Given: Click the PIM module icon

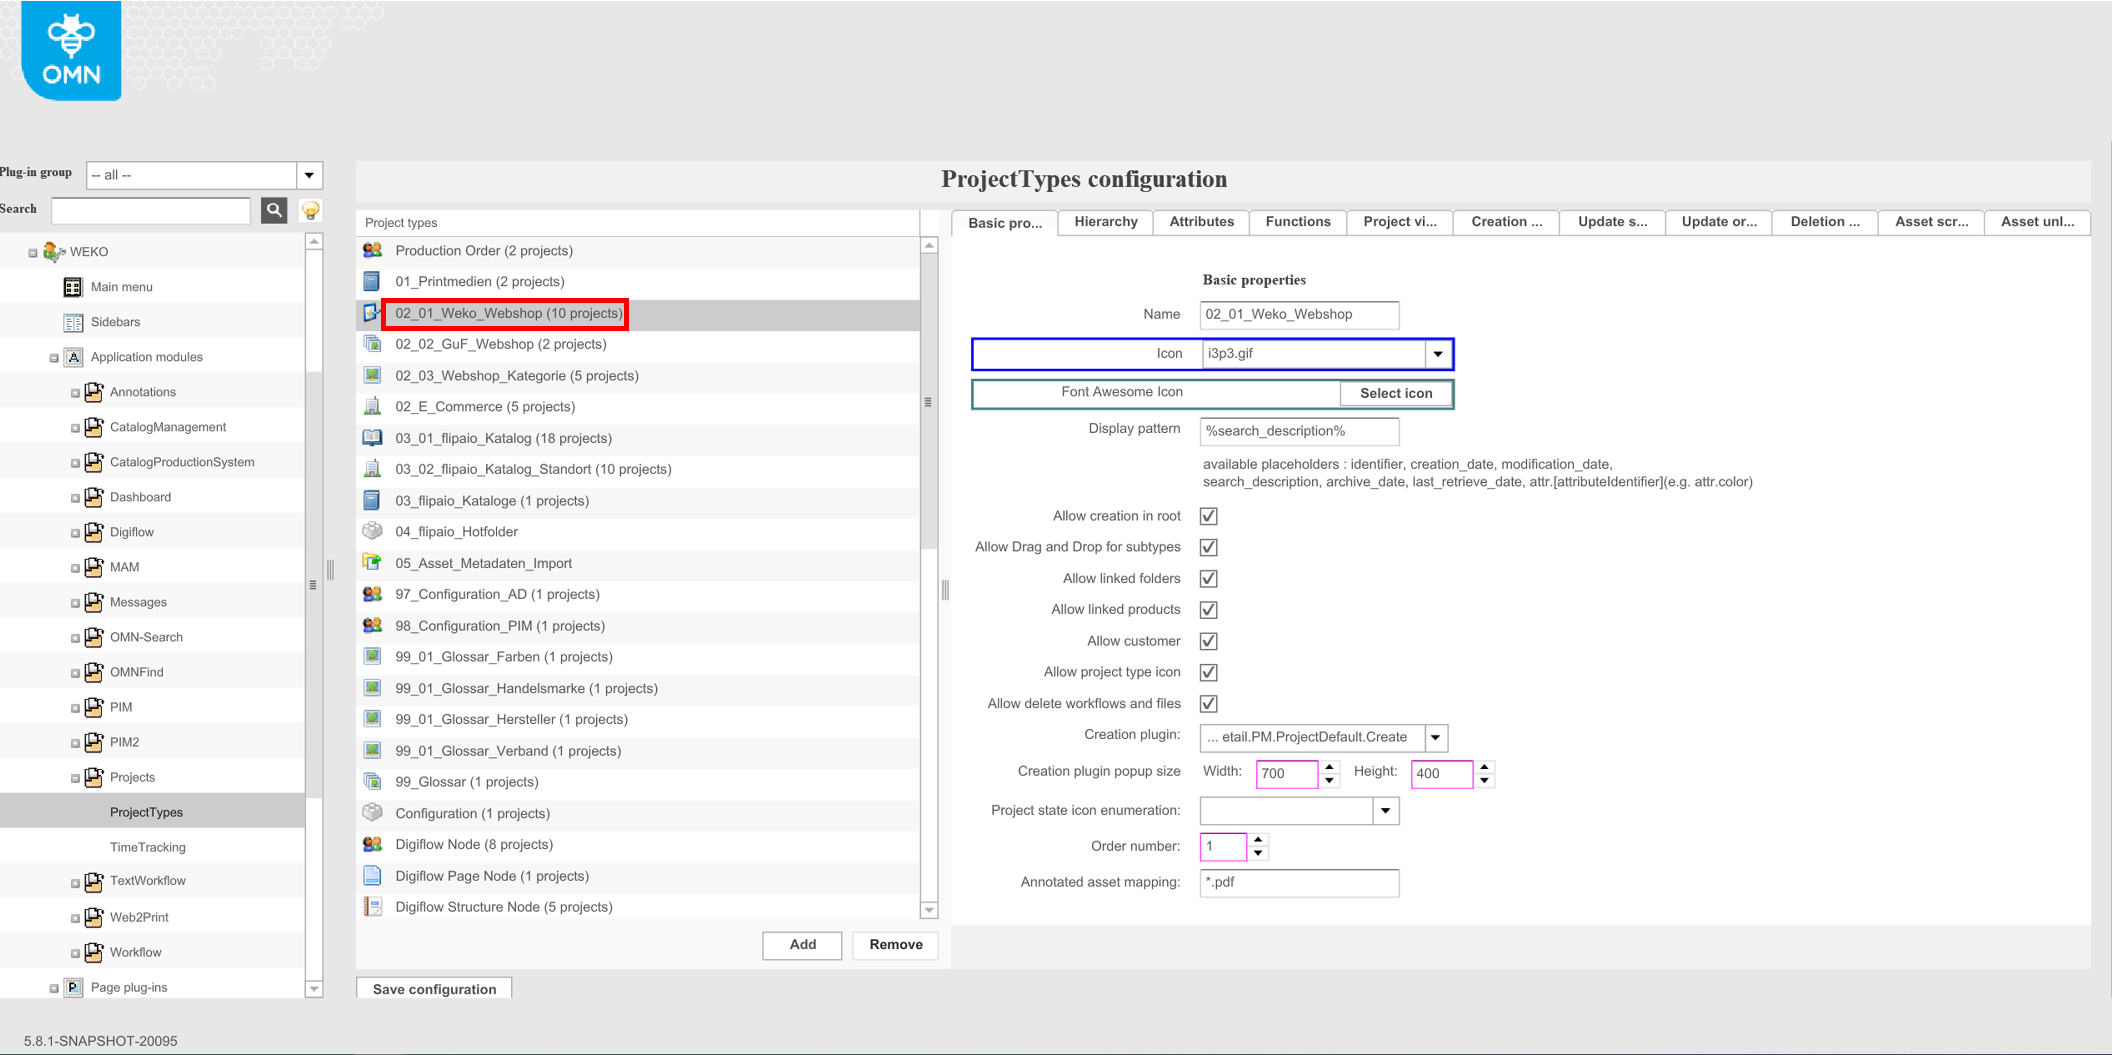Looking at the screenshot, I should (93, 706).
